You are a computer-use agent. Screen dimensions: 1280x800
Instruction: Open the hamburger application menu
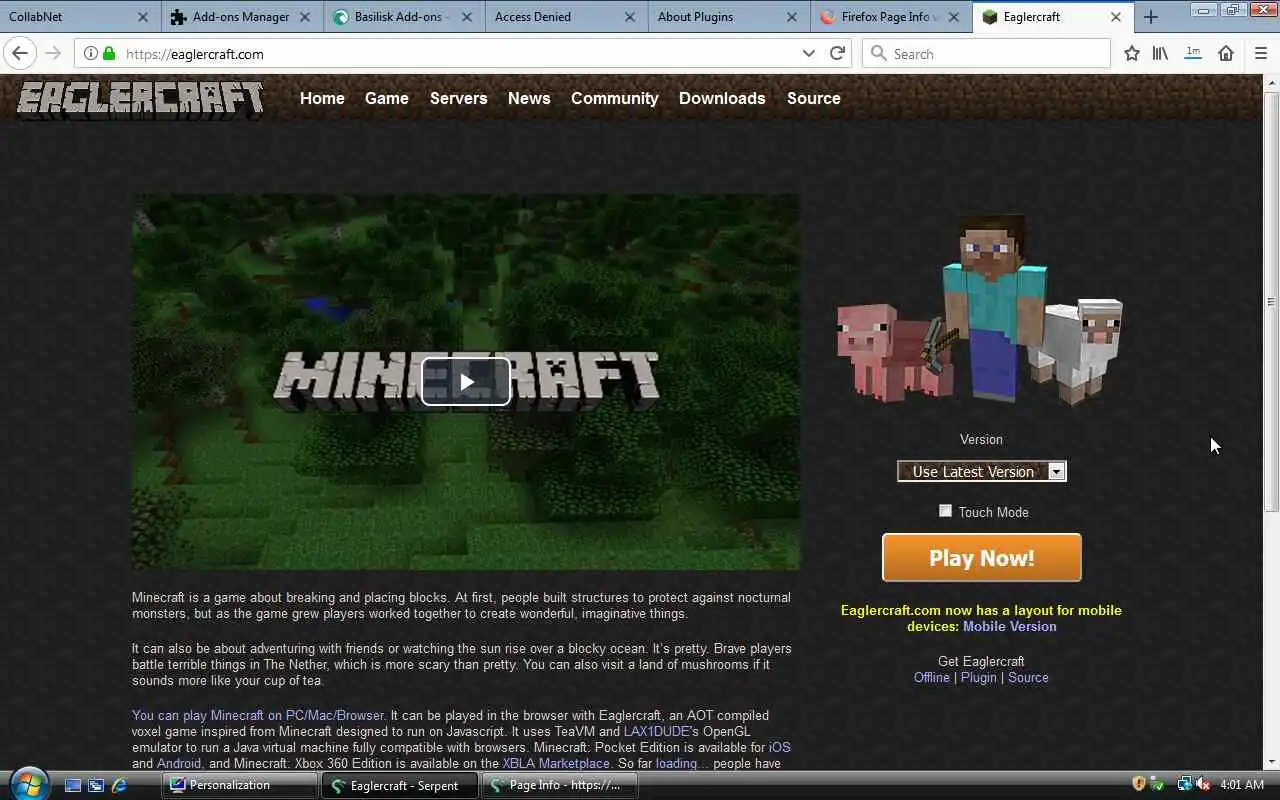tap(1260, 54)
